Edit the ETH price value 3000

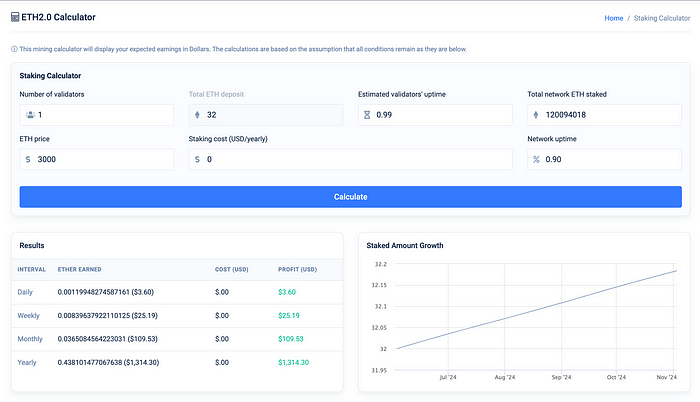[x=105, y=159]
